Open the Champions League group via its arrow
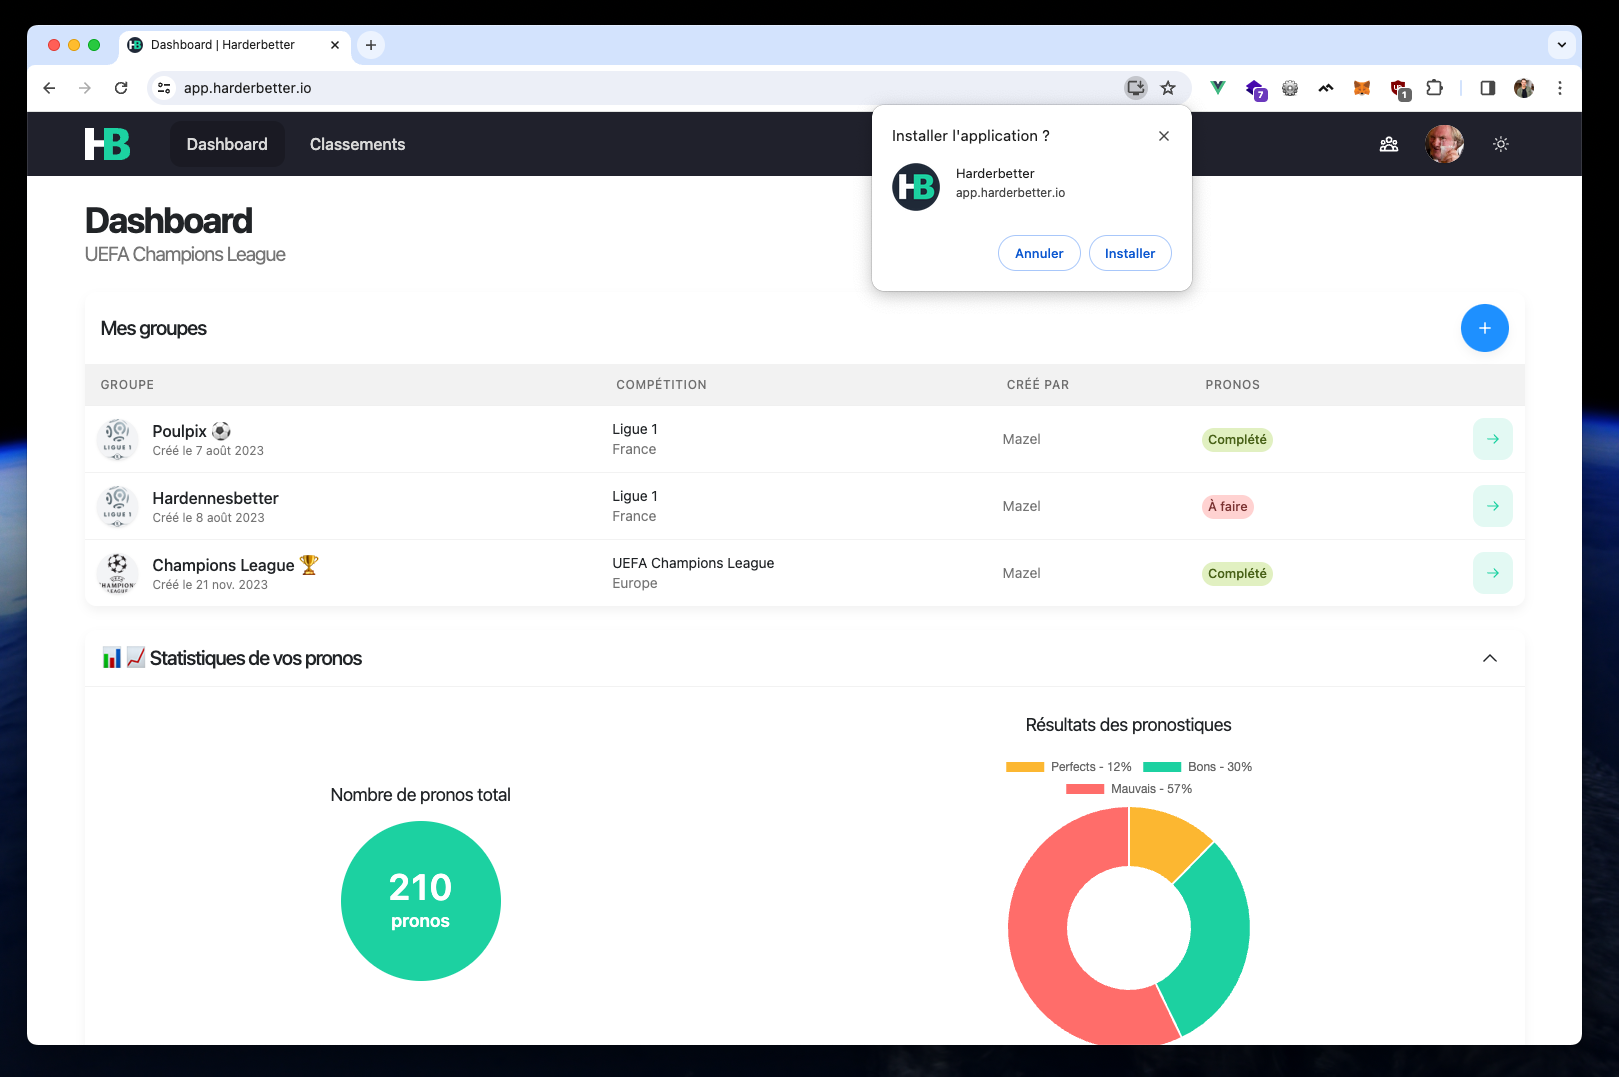The image size is (1619, 1077). (1492, 572)
